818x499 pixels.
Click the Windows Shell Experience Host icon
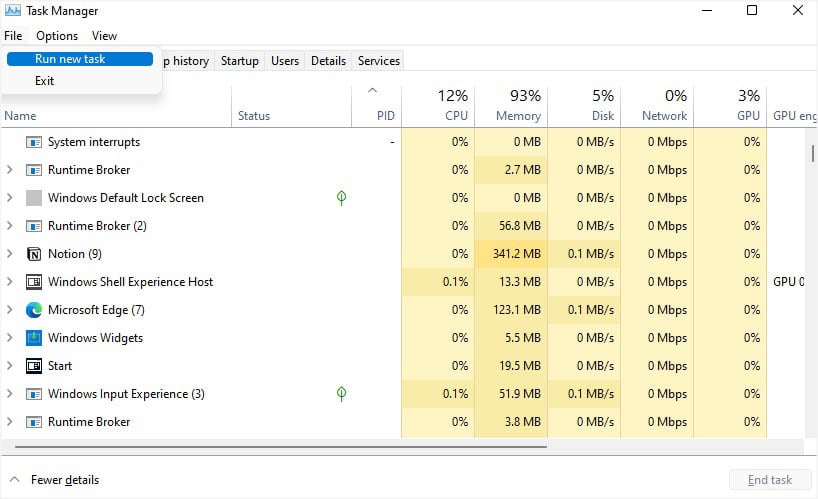point(34,282)
